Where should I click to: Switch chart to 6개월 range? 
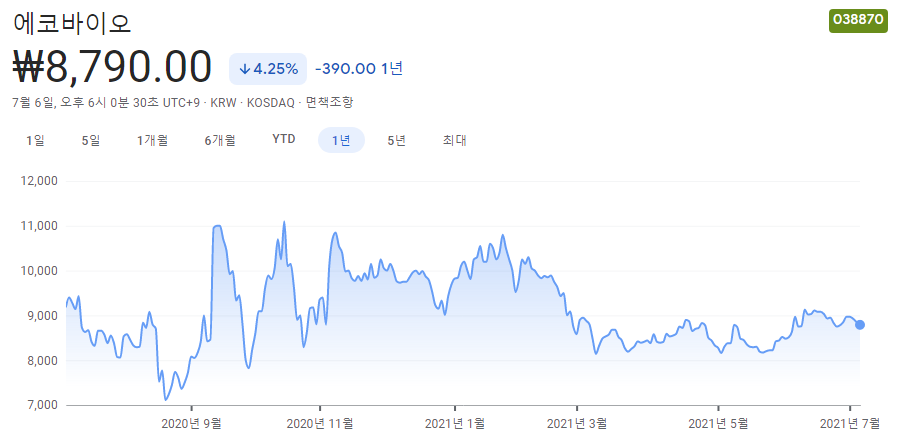pyautogui.click(x=220, y=140)
